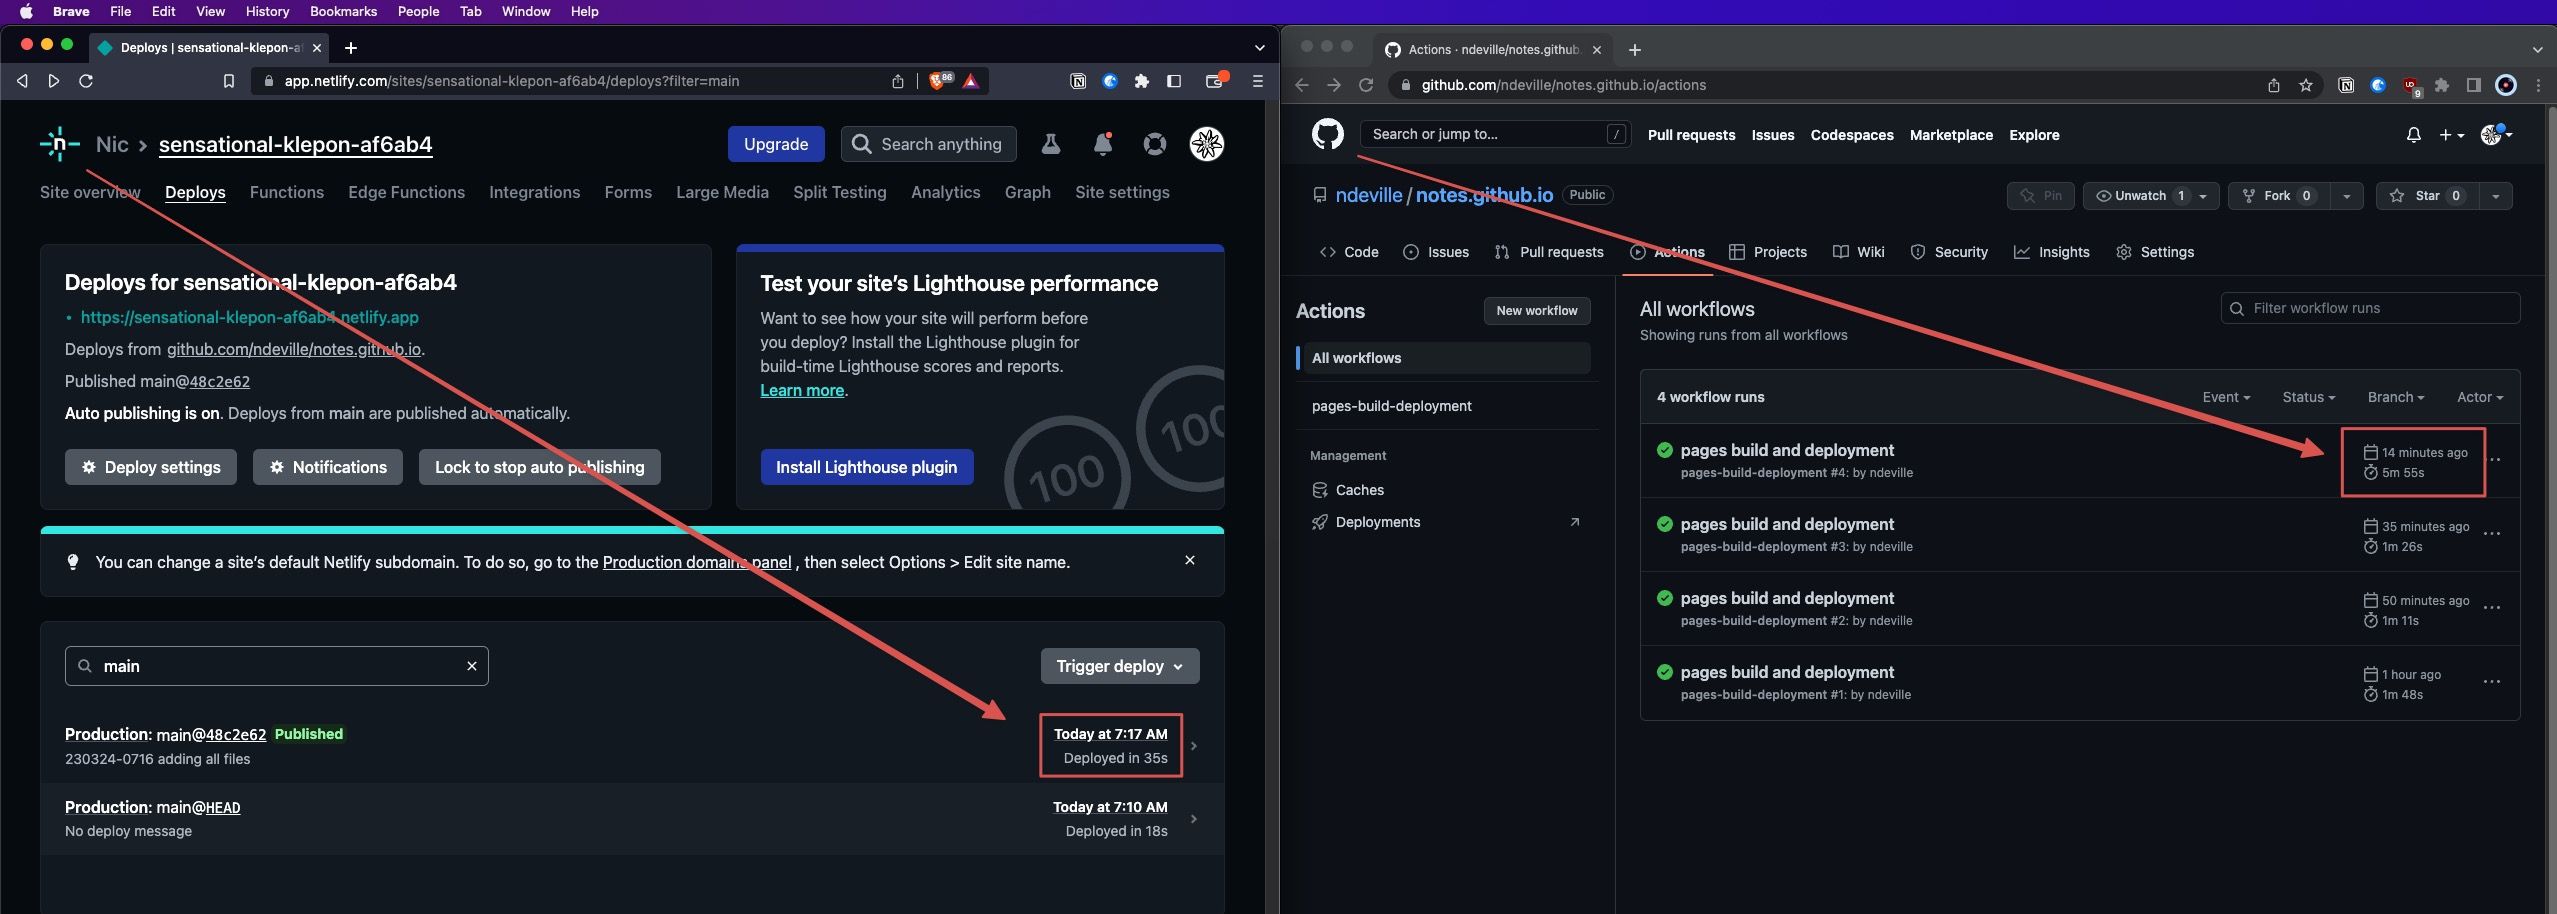Viewport: 2557px width, 914px height.
Task: Click the Netlify logo icon
Action: point(59,144)
